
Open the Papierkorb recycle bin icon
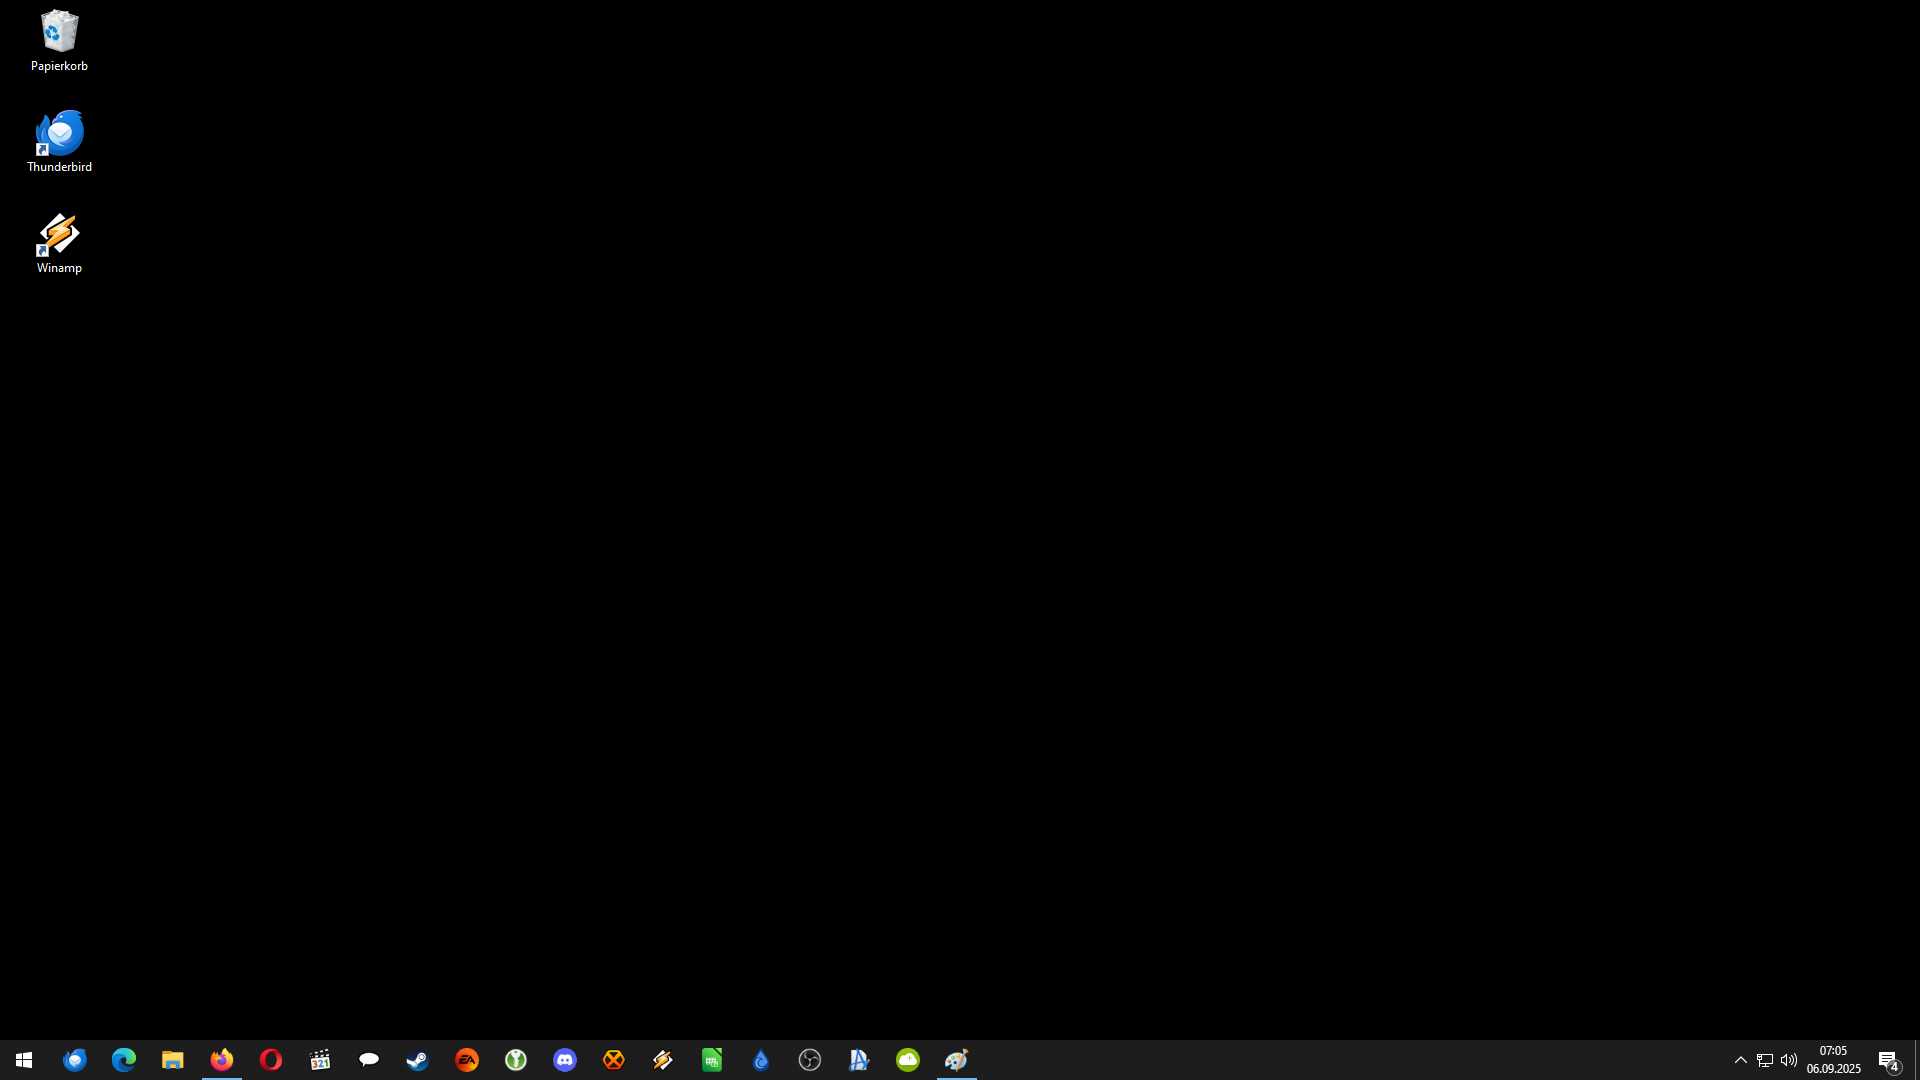59,40
